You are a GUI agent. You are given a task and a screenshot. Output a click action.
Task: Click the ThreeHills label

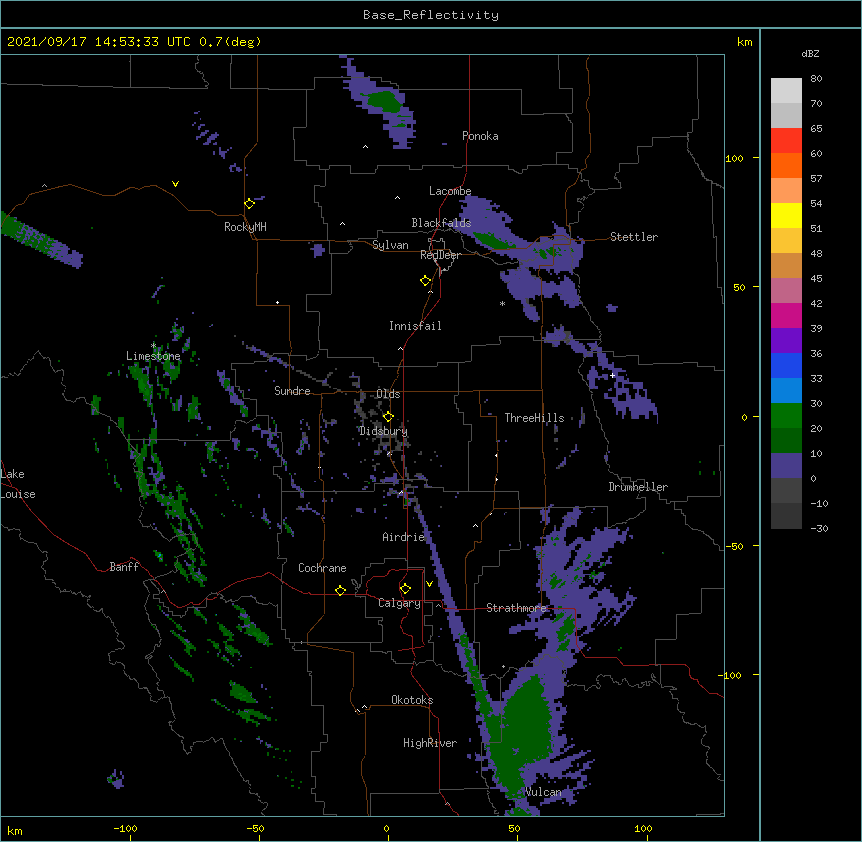click(534, 418)
